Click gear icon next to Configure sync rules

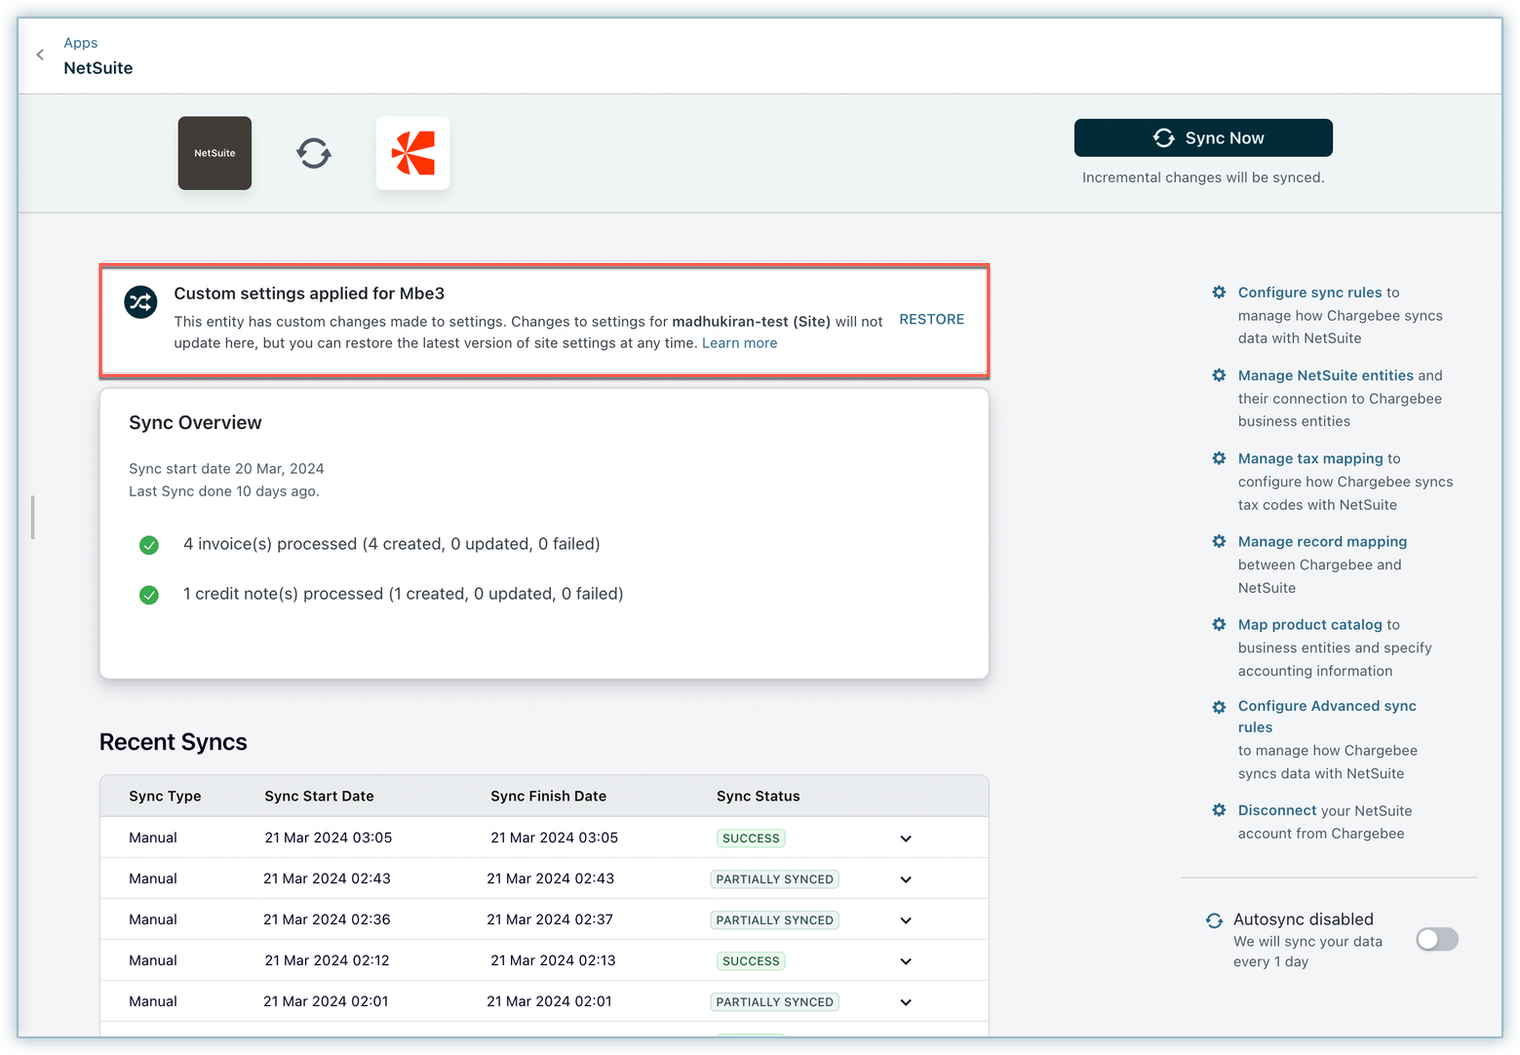coord(1219,293)
